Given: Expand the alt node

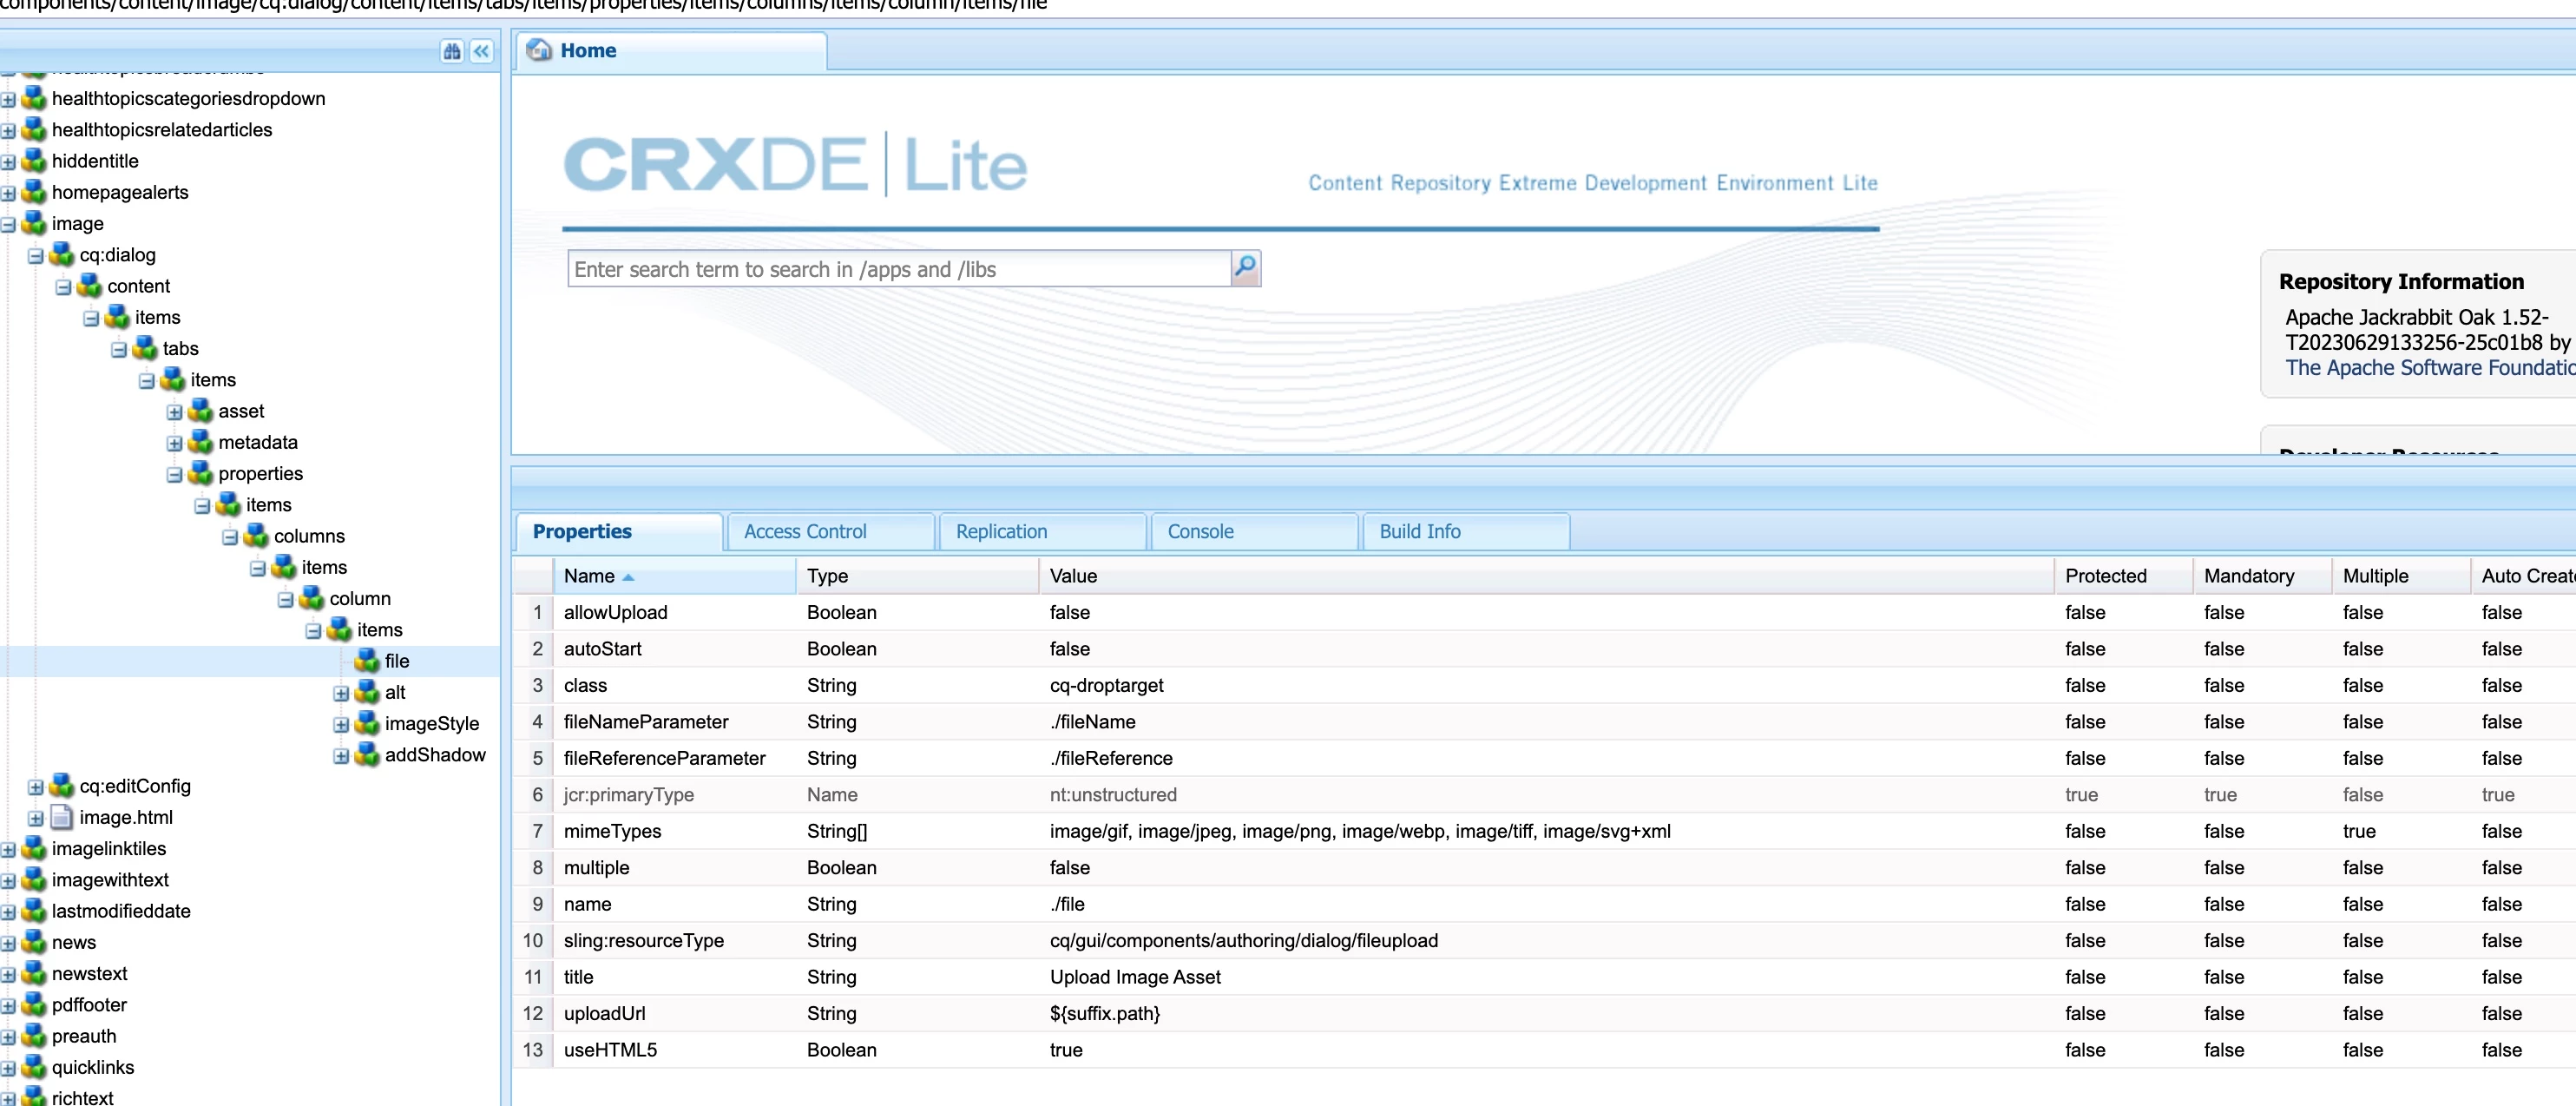Looking at the screenshot, I should [x=341, y=693].
